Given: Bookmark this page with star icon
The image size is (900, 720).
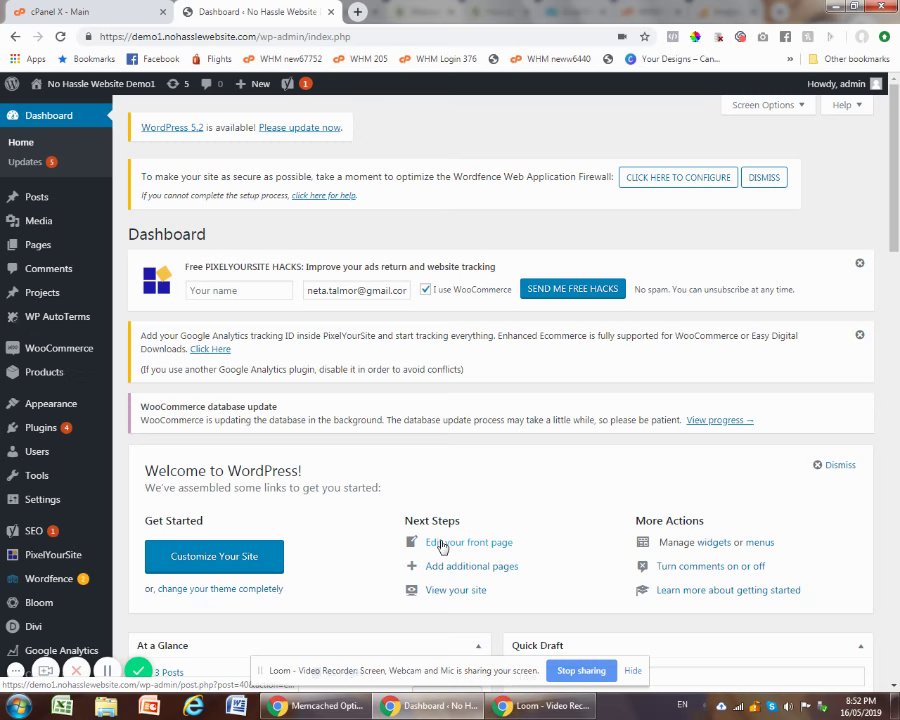Looking at the screenshot, I should (645, 37).
